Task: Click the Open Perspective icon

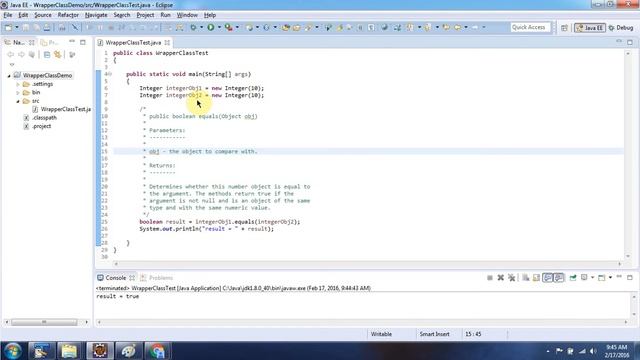Action: click(x=564, y=28)
